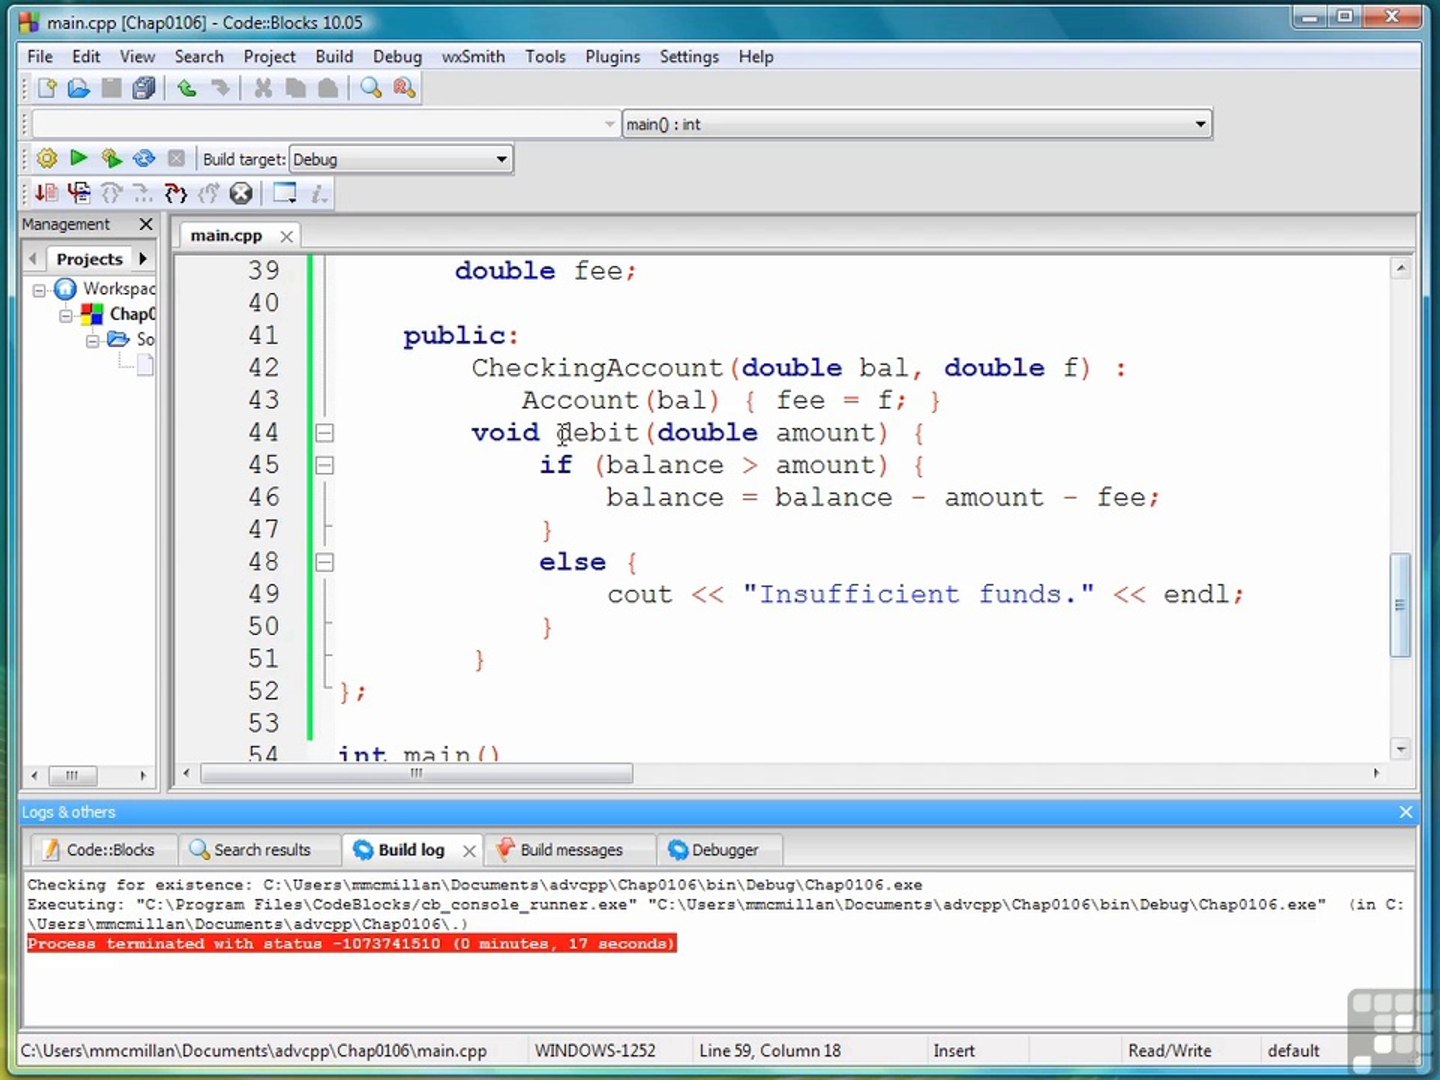1440x1080 pixels.
Task: Show next Management tab with right arrow
Action: [x=143, y=259]
